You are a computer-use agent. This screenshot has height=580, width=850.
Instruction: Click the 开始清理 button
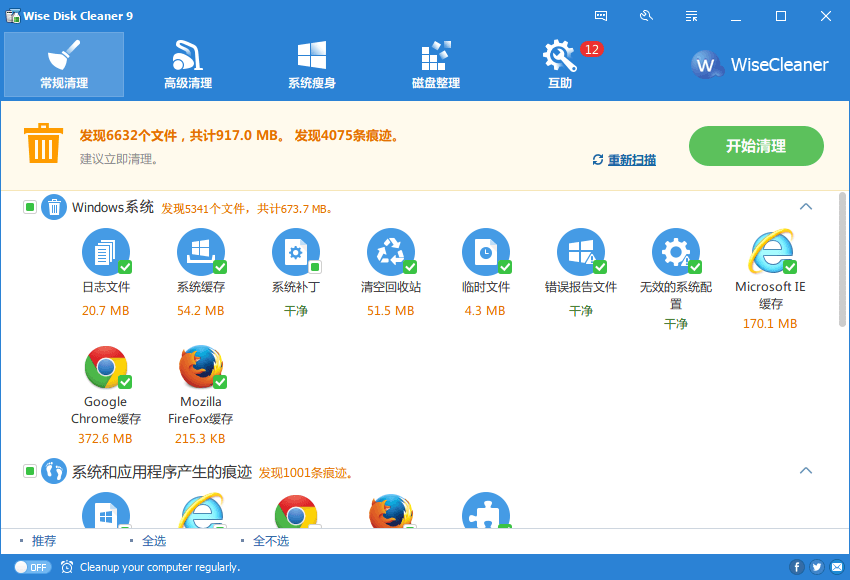pyautogui.click(x=756, y=146)
